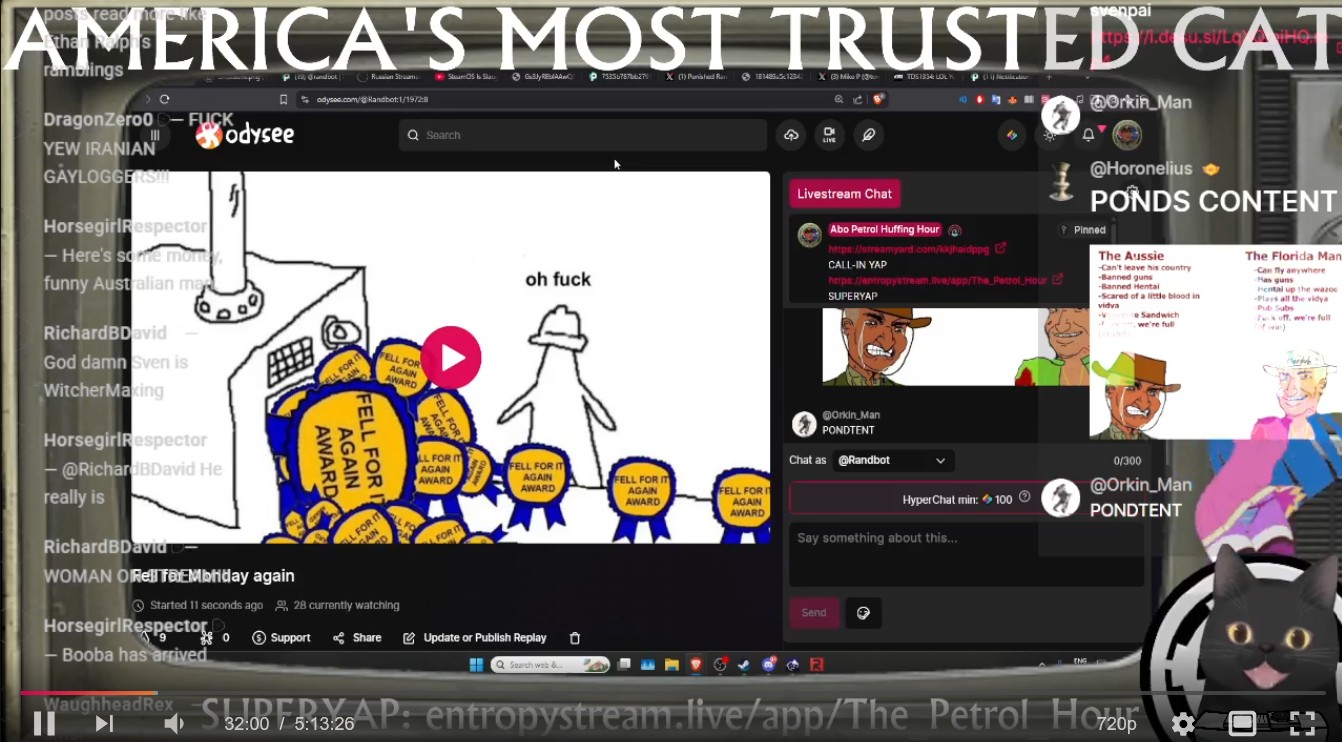
Task: Seek using the video progress bar
Action: 671,692
